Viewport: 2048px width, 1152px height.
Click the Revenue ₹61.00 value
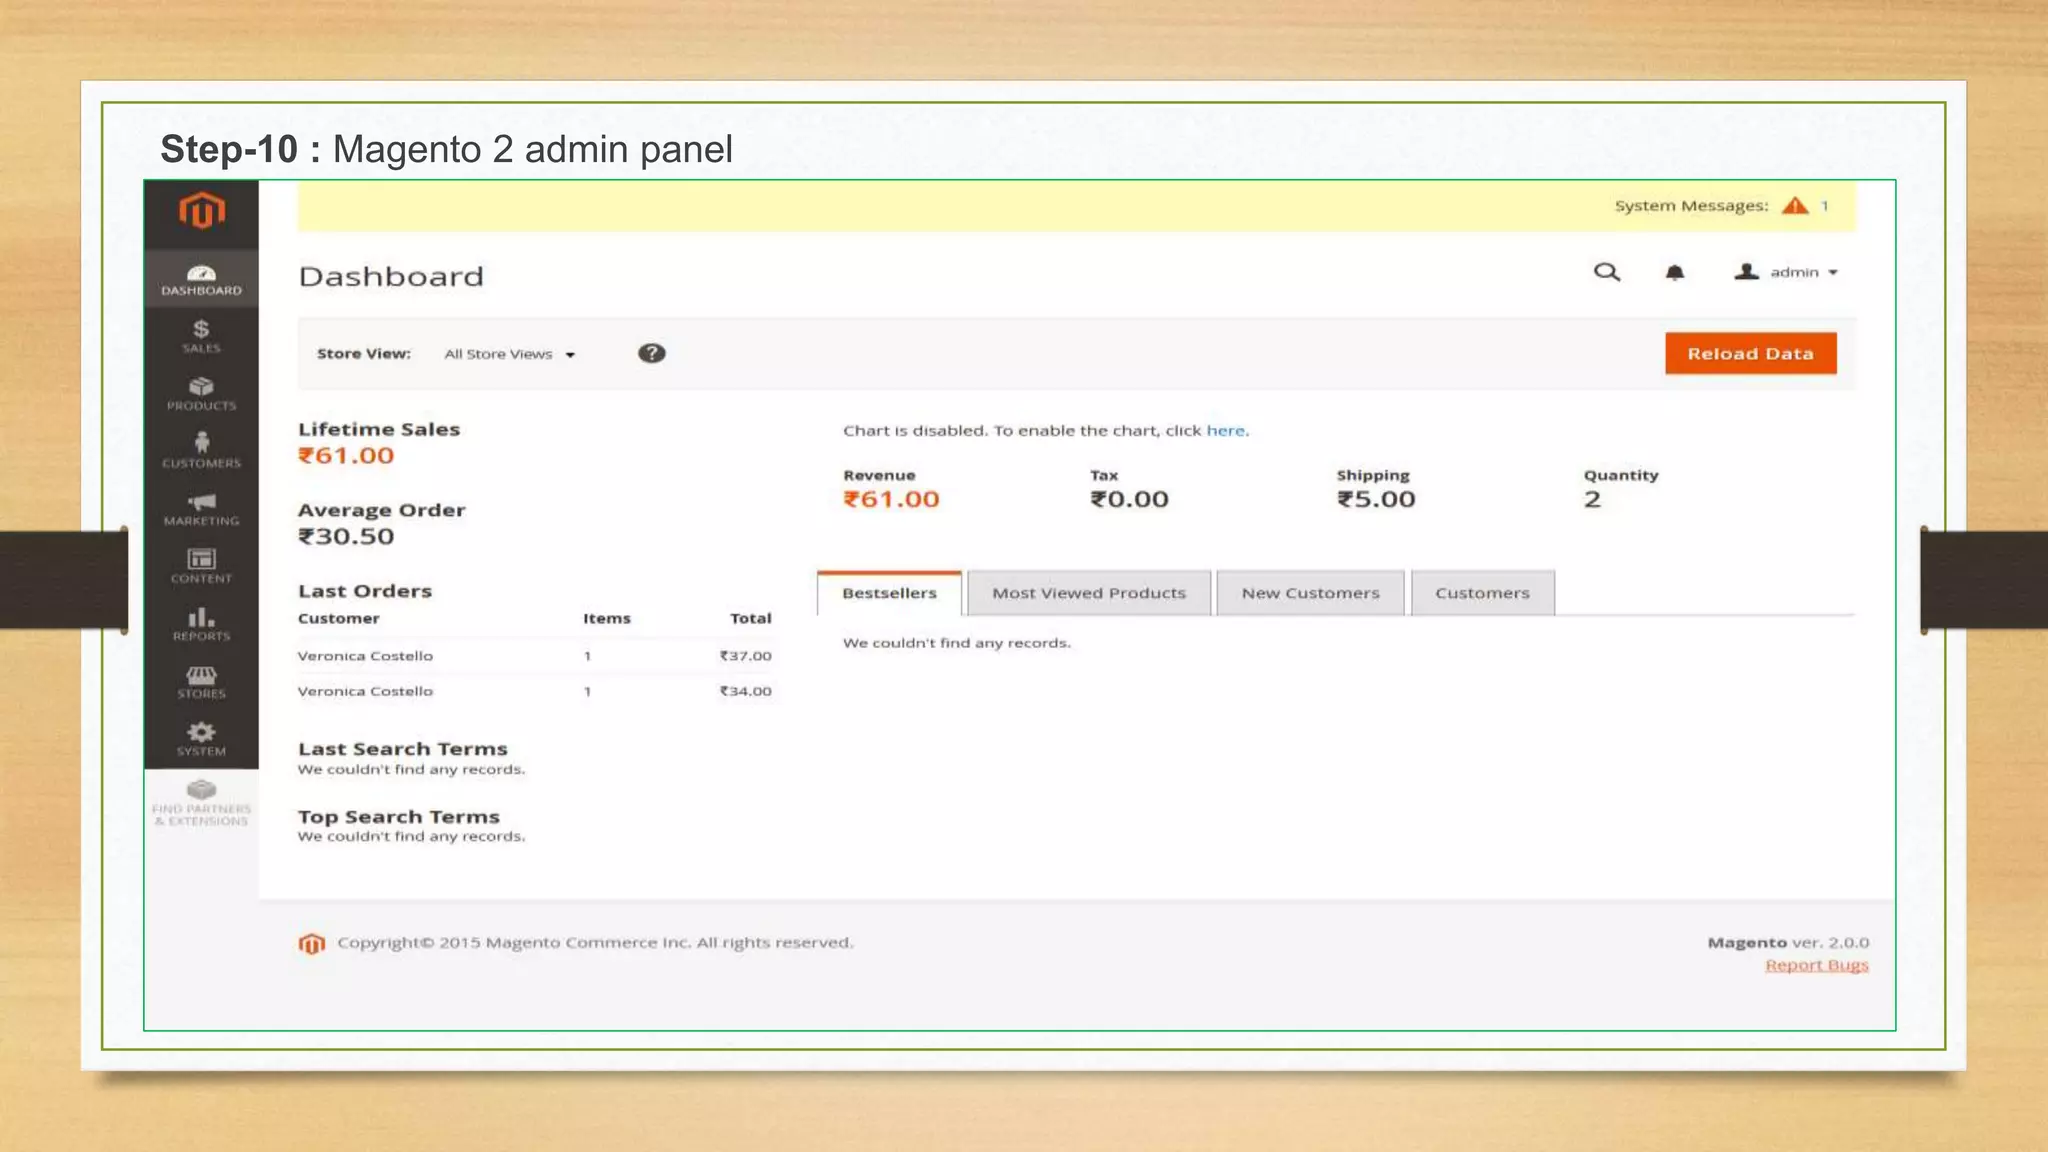click(x=891, y=499)
